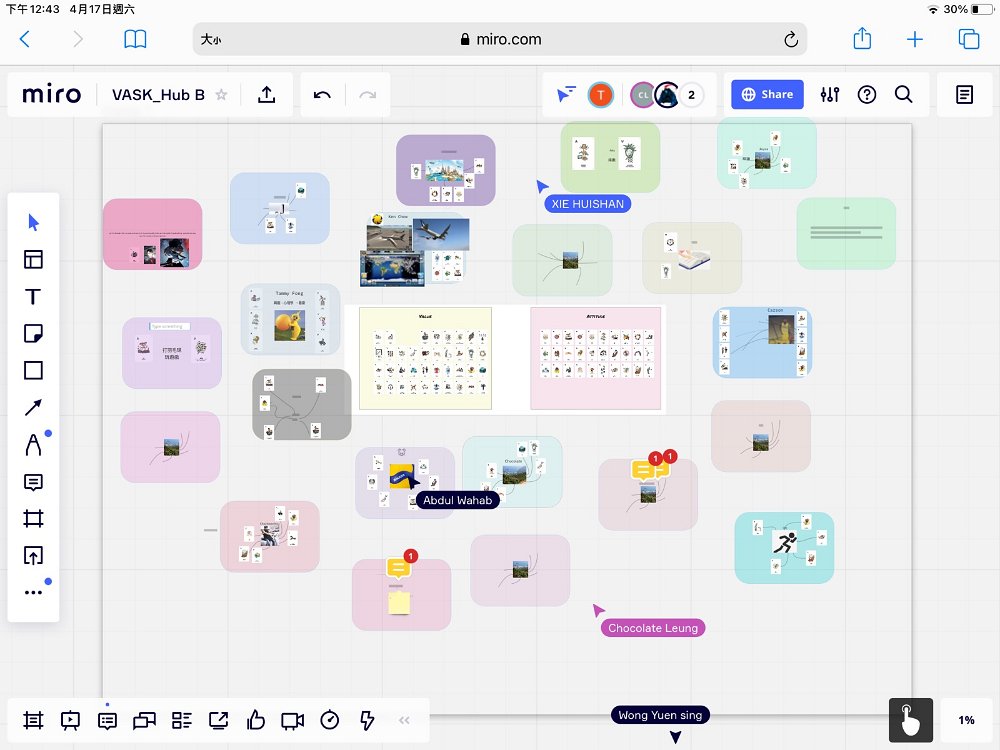Search the board with magnifier icon
The height and width of the screenshot is (750, 1000).
pyautogui.click(x=904, y=94)
